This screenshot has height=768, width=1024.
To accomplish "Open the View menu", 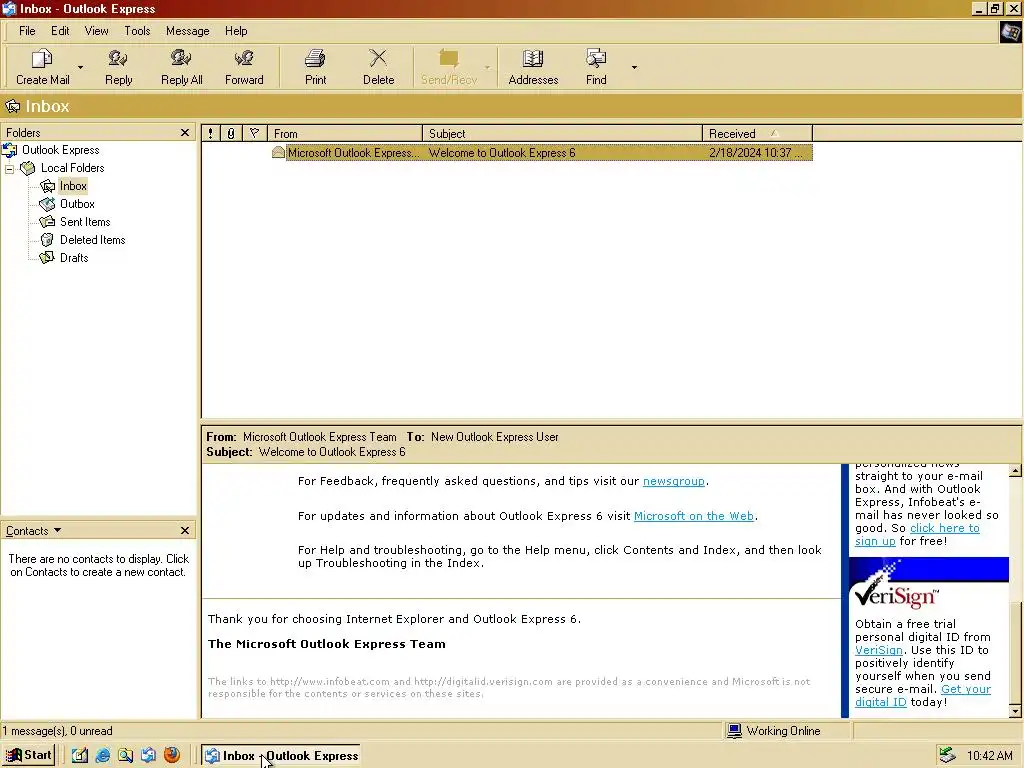I will (x=96, y=31).
